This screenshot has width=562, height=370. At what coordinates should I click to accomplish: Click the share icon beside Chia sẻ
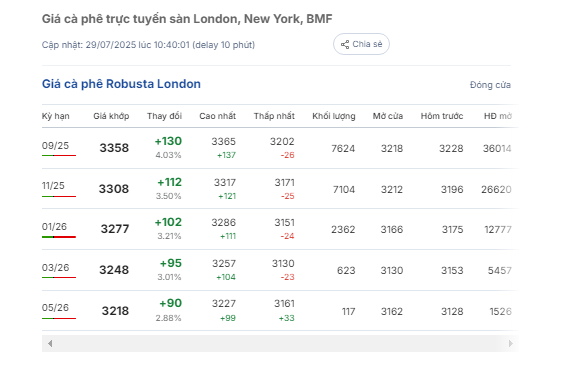[x=345, y=44]
